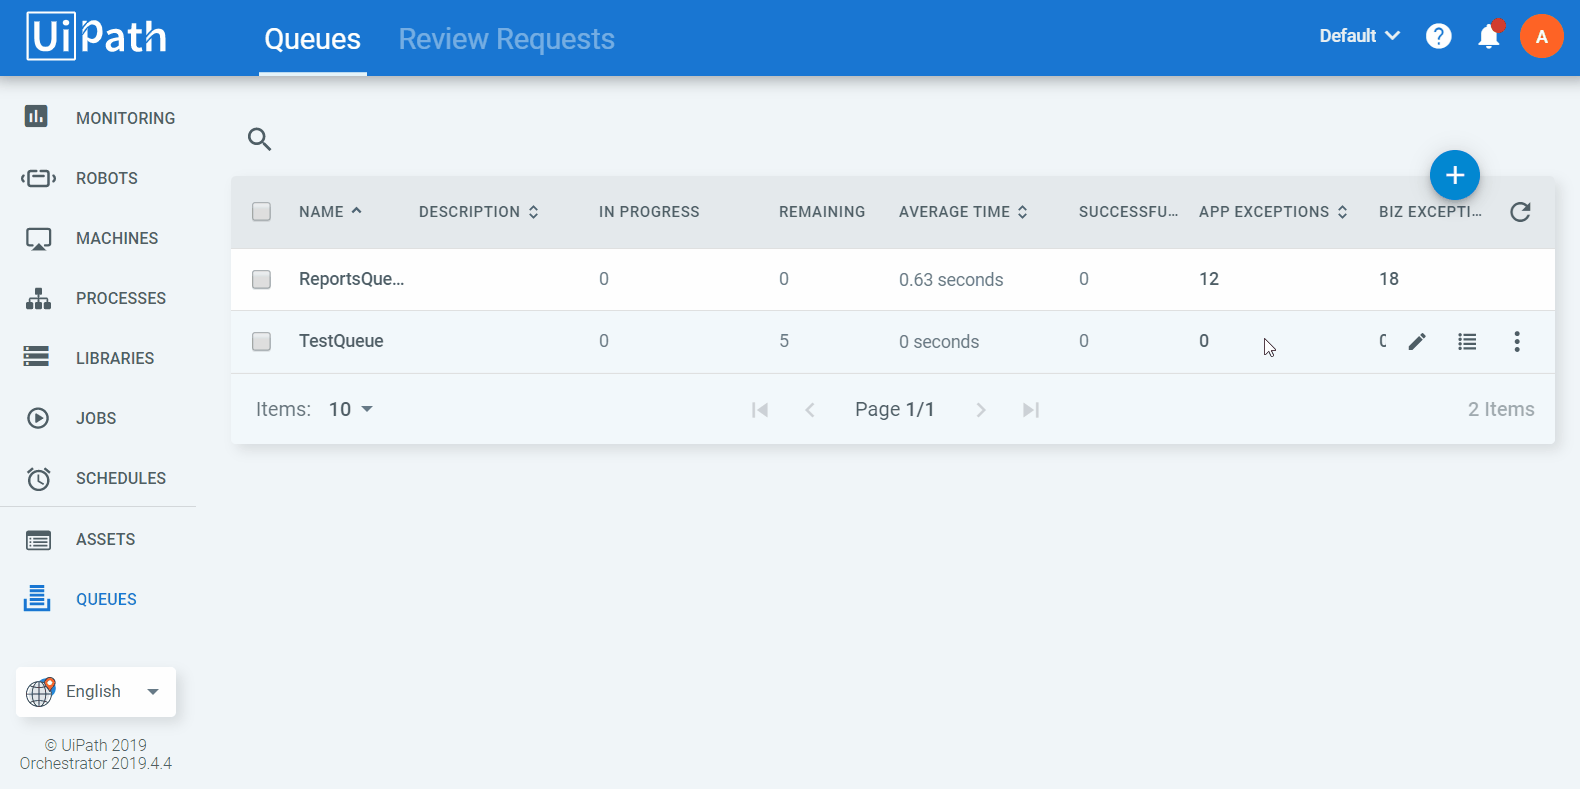Screen dimensions: 1580x789
Task: Open help via the question mark icon
Action: 1439,36
